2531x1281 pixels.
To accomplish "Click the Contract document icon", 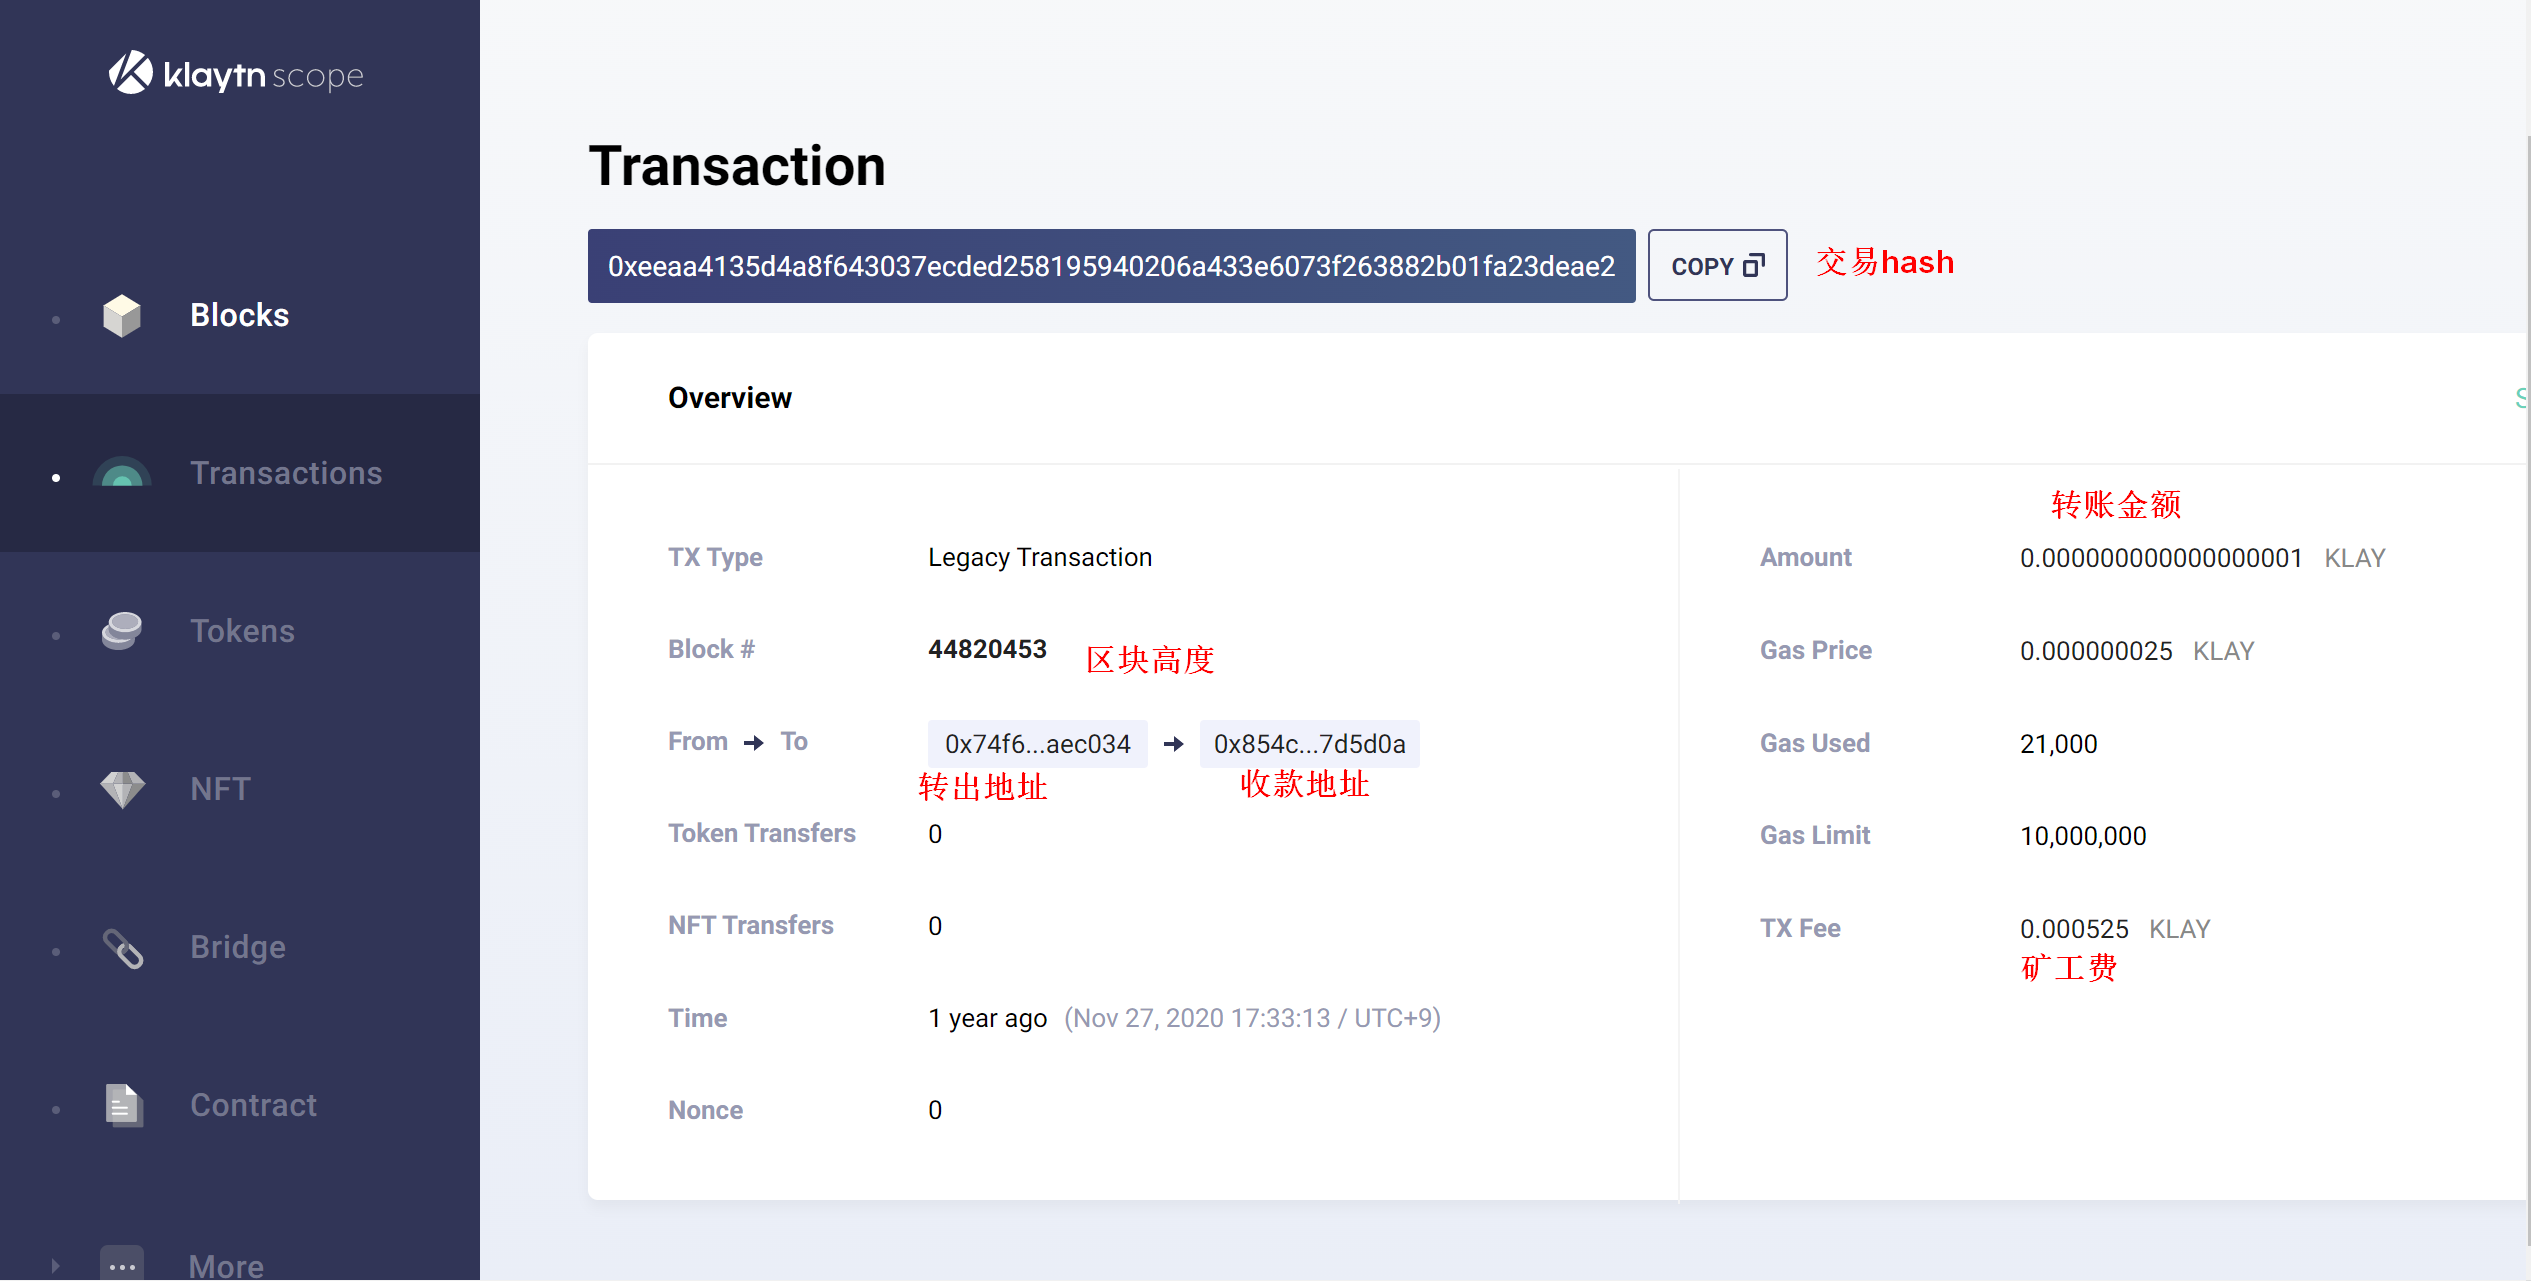I will 122,1105.
